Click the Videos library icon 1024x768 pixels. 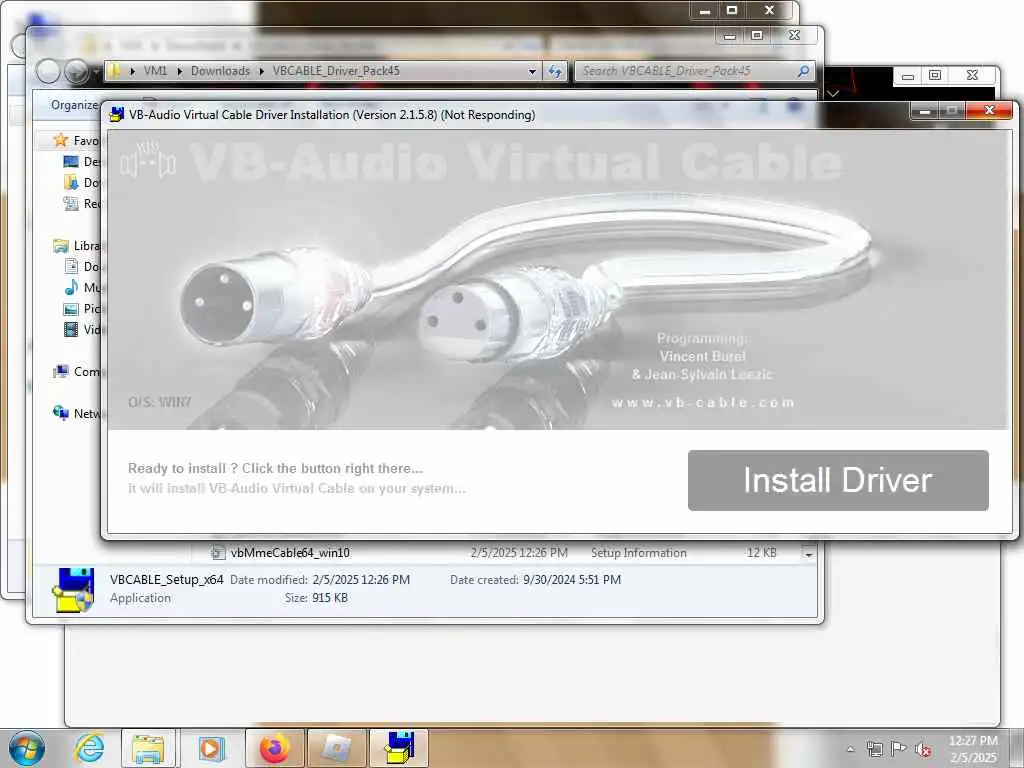71,329
